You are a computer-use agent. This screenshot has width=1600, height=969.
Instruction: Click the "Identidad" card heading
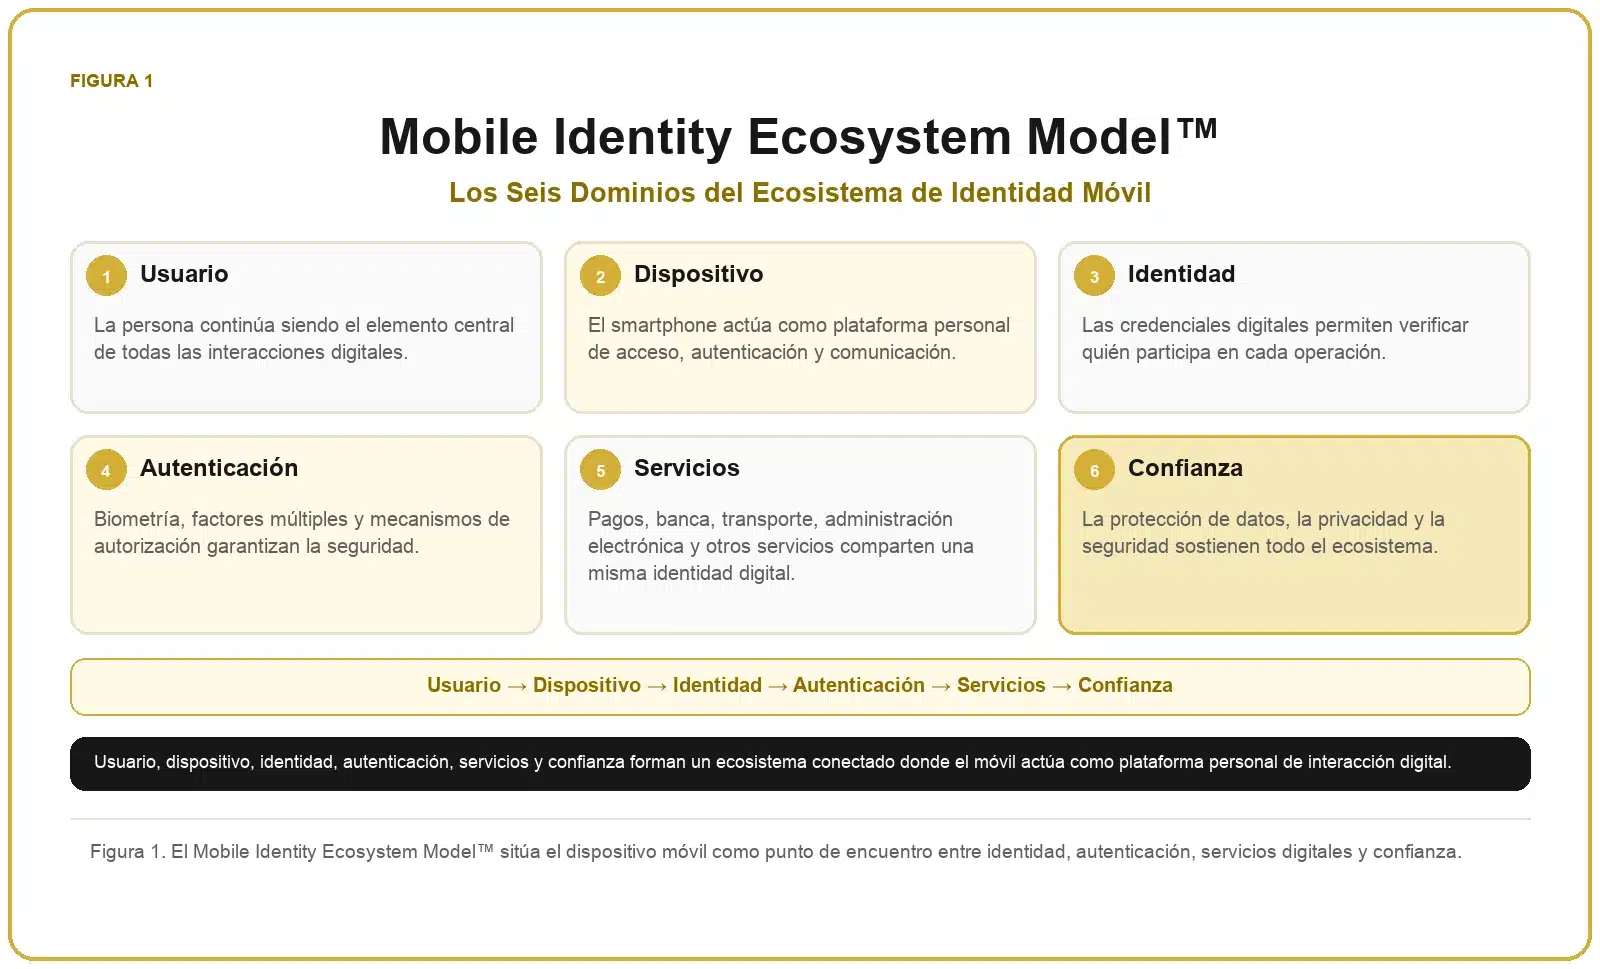click(x=1181, y=274)
